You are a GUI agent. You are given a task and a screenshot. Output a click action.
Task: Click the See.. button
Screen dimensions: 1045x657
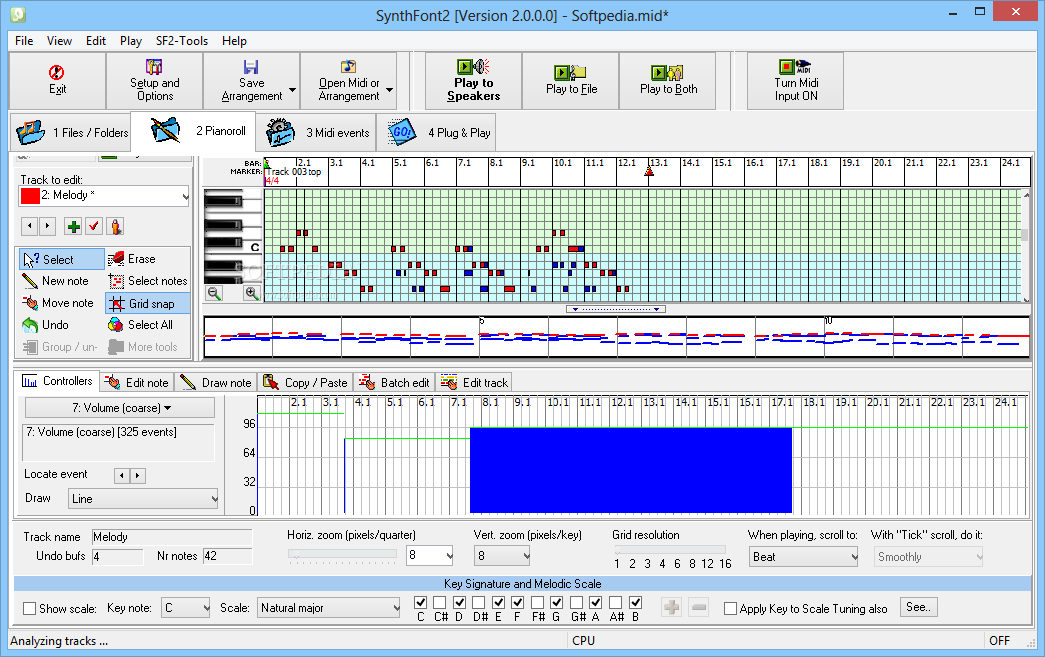pyautogui.click(x=918, y=607)
